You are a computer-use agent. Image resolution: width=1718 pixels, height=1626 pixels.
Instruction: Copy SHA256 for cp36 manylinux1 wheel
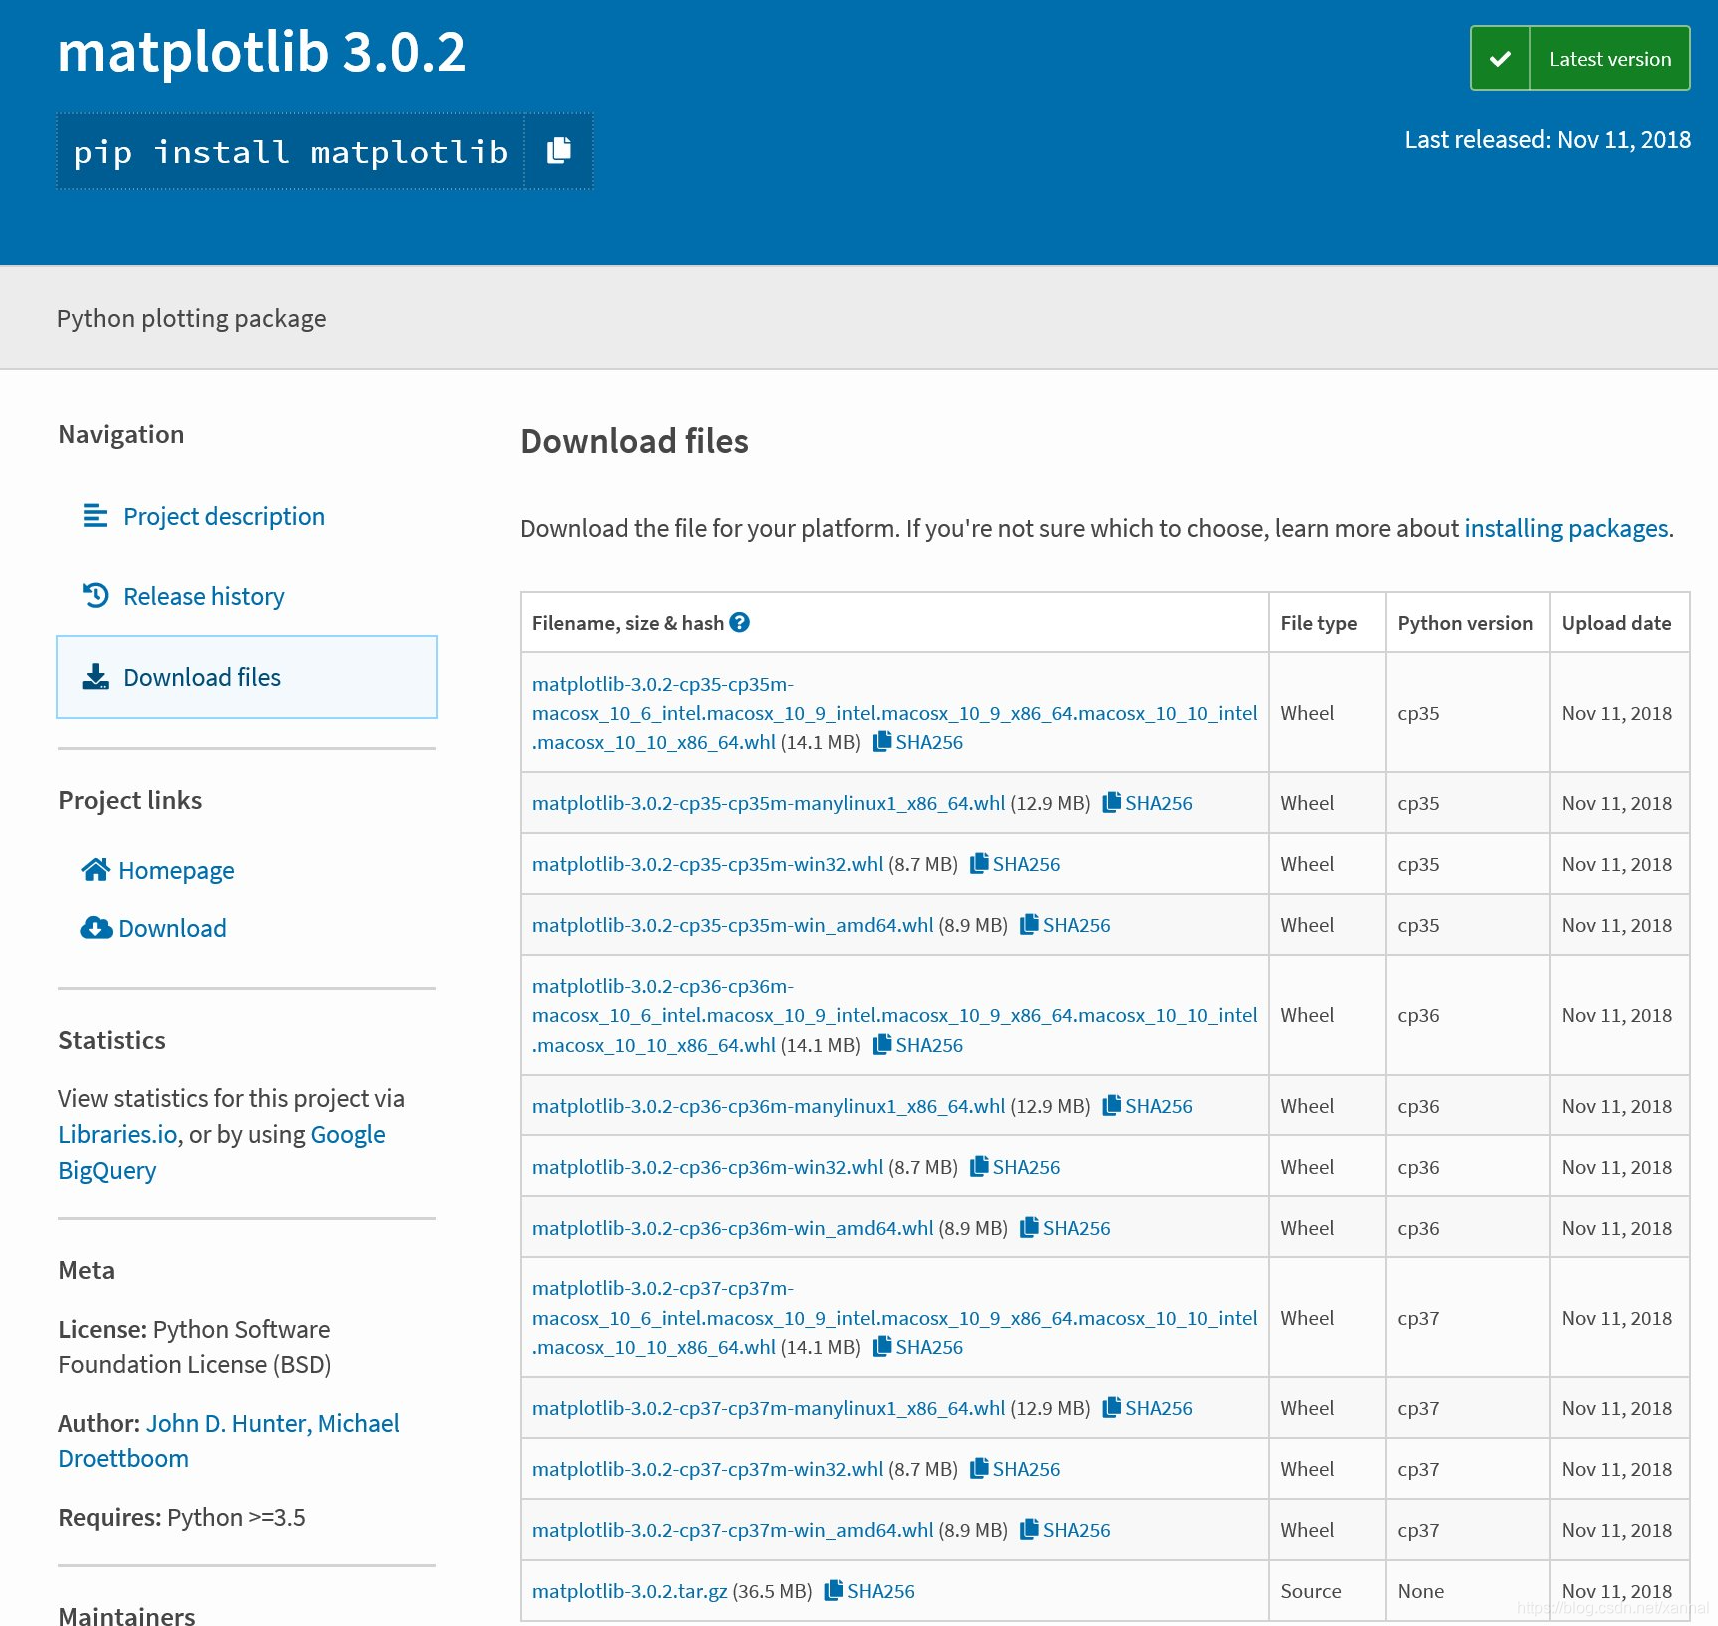1148,1106
